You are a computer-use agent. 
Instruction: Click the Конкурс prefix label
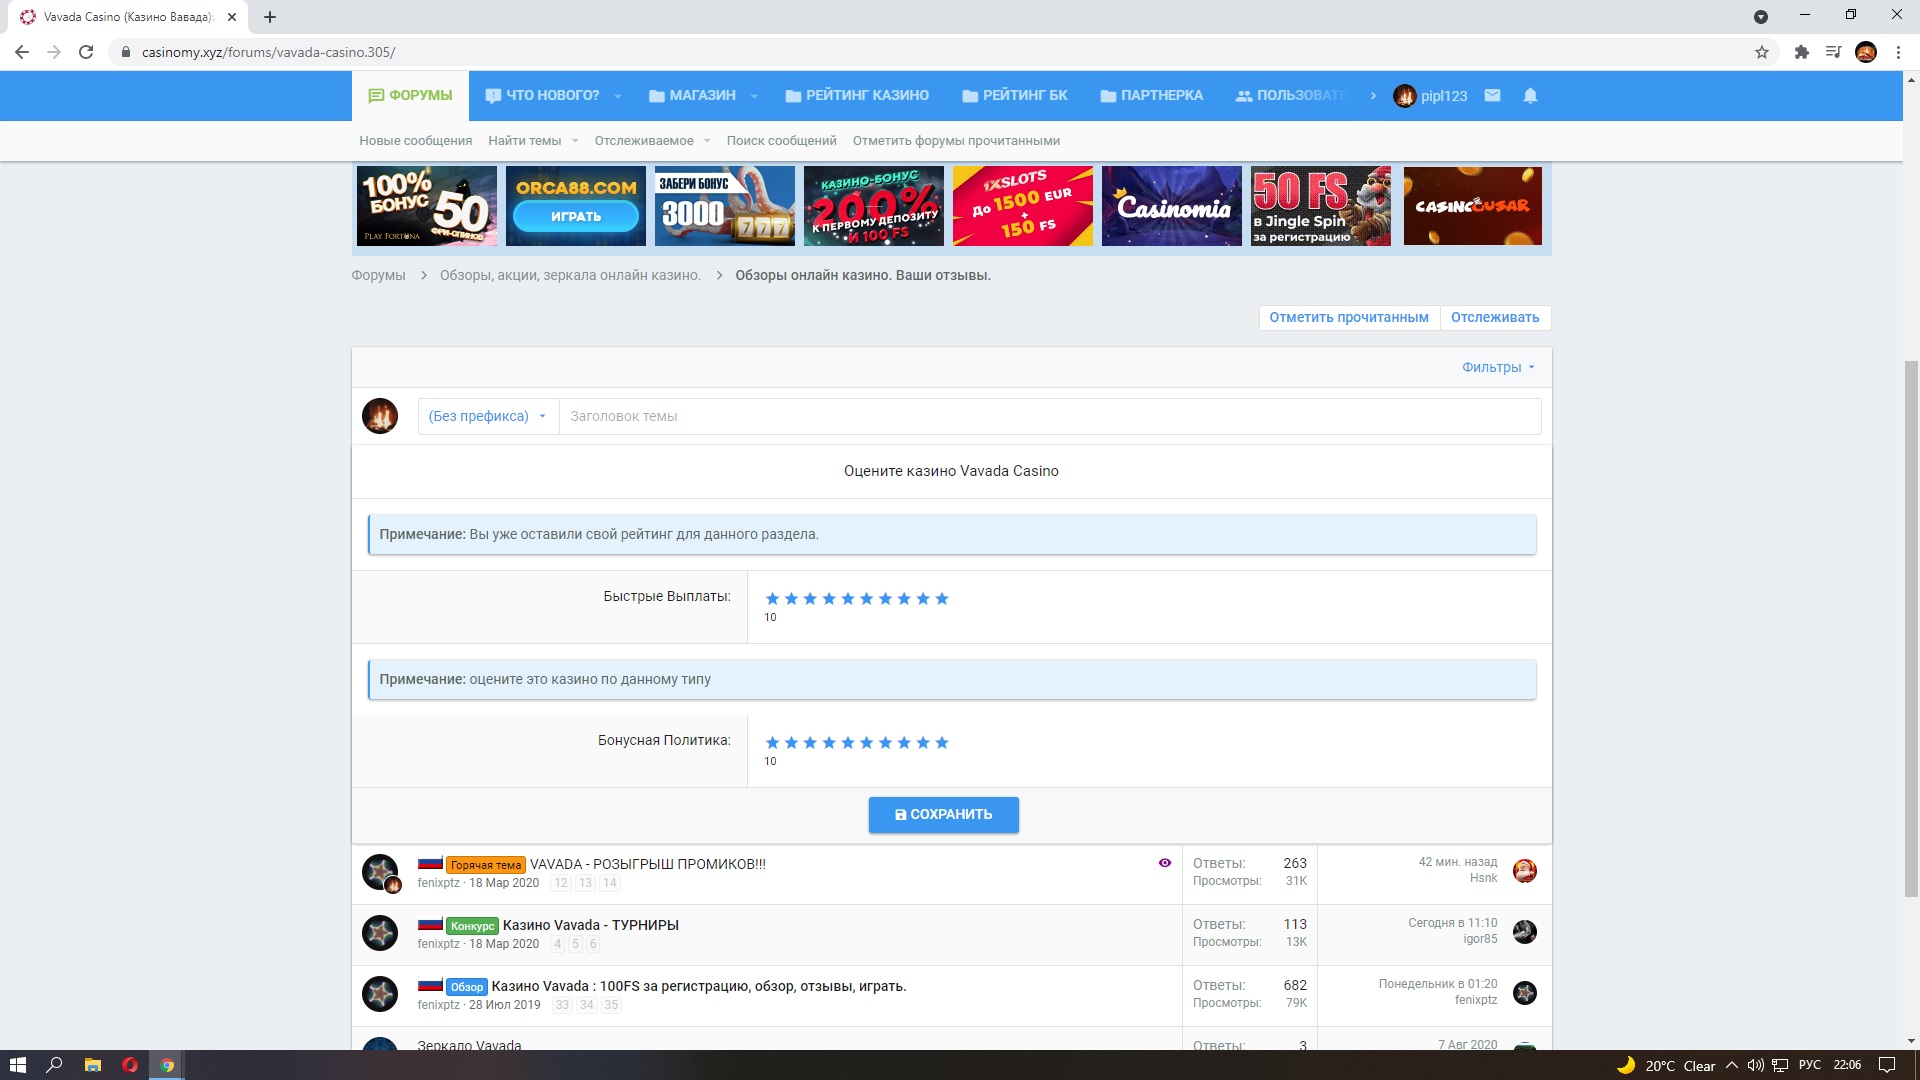[472, 926]
